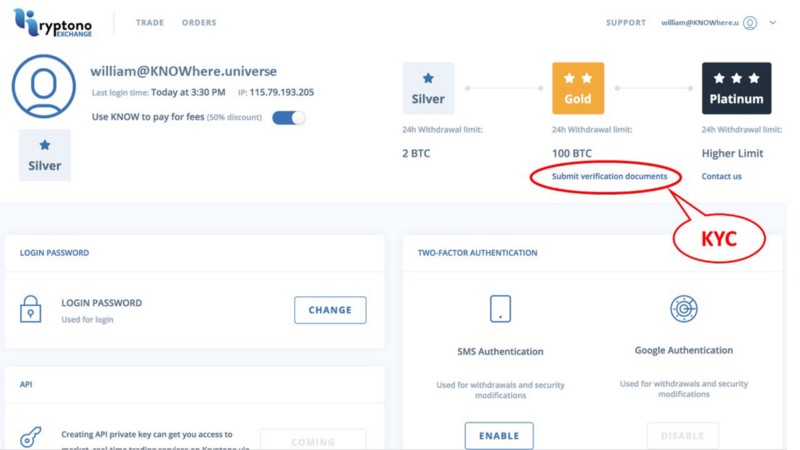Click the Kryptono Exchange logo
The width and height of the screenshot is (800, 450).
(x=53, y=22)
